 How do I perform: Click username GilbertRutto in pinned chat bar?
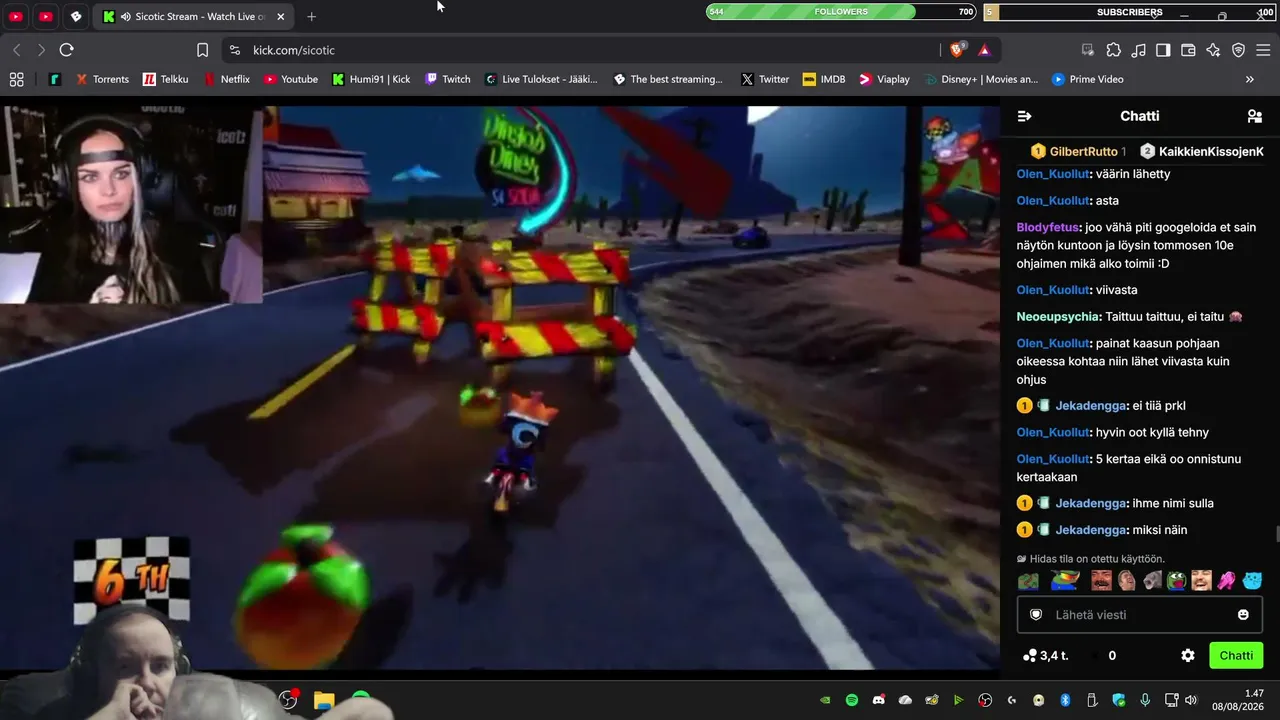coord(1084,152)
